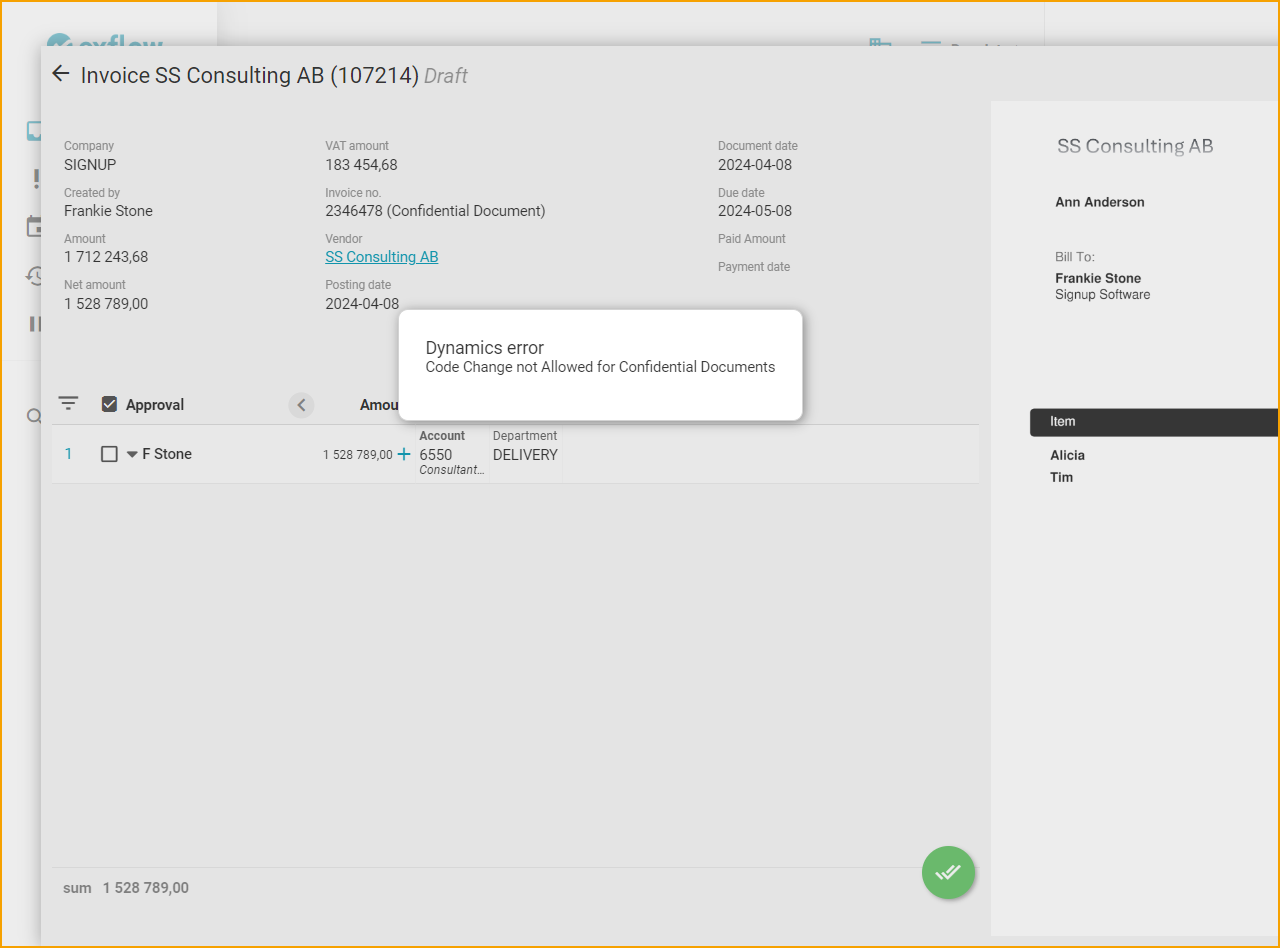Tick the F Stone row checkbox
Viewport: 1280px width, 948px height.
110,454
